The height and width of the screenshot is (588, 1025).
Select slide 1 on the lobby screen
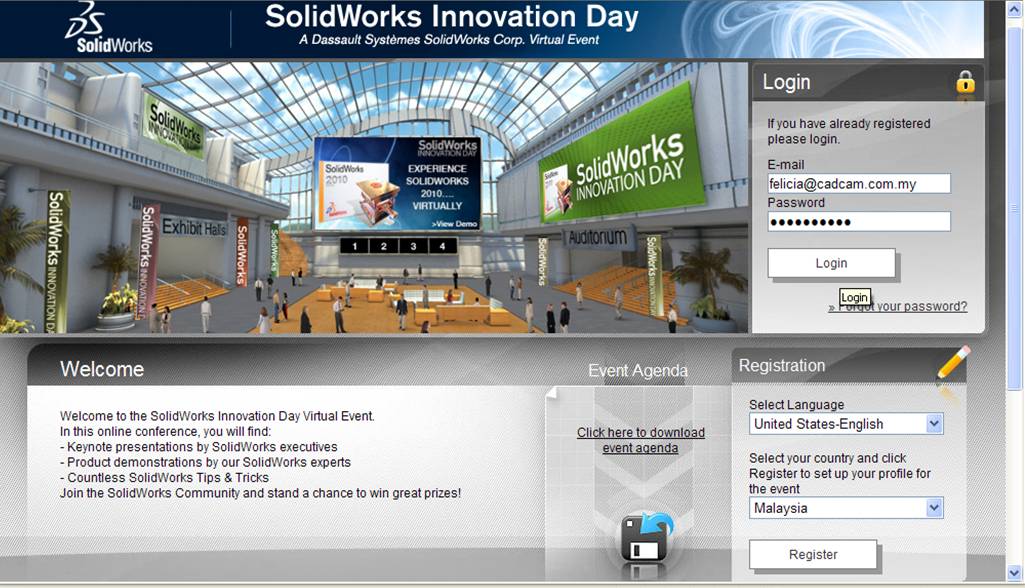pyautogui.click(x=354, y=246)
